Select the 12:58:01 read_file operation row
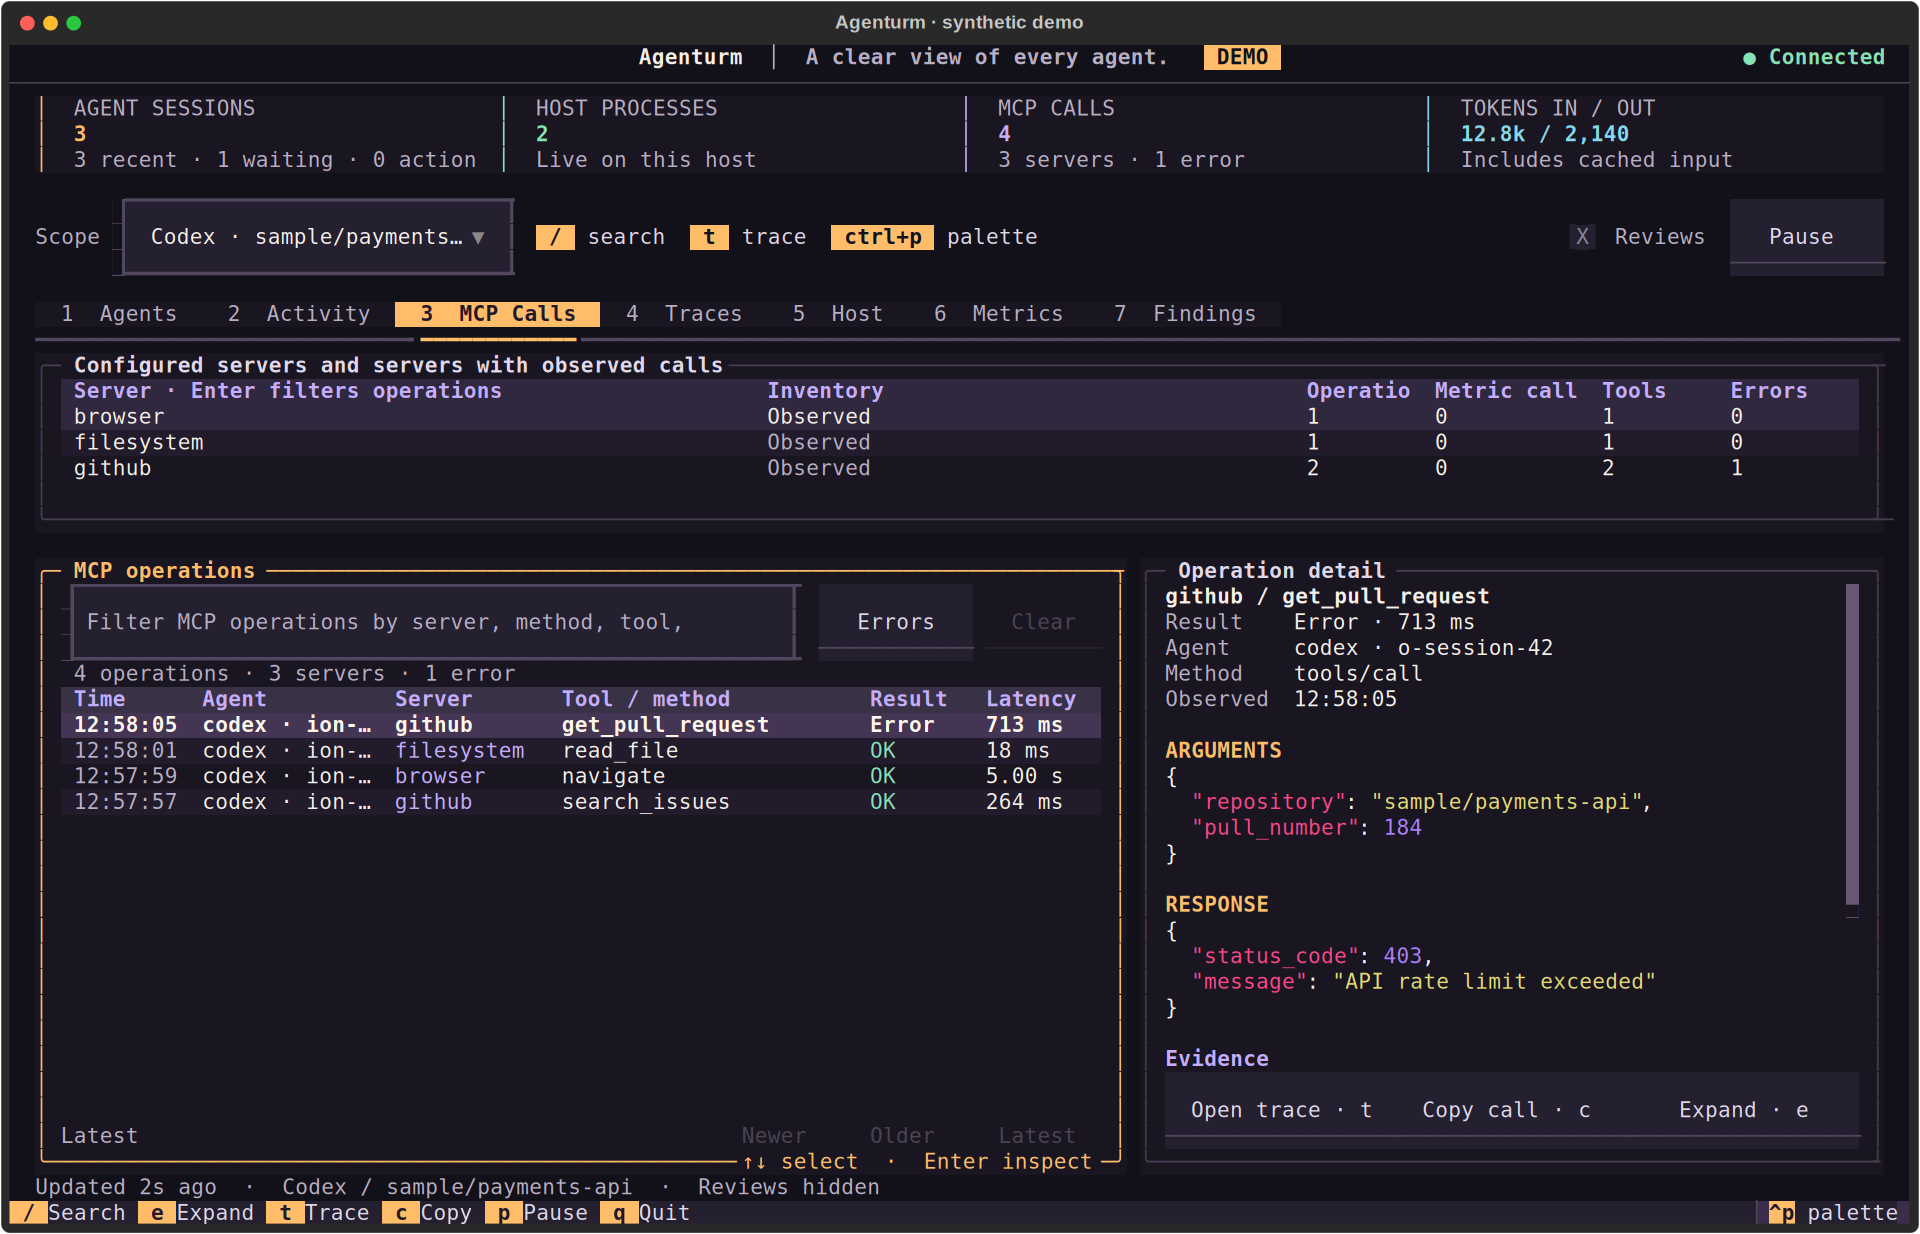This screenshot has width=1920, height=1234. coord(581,751)
